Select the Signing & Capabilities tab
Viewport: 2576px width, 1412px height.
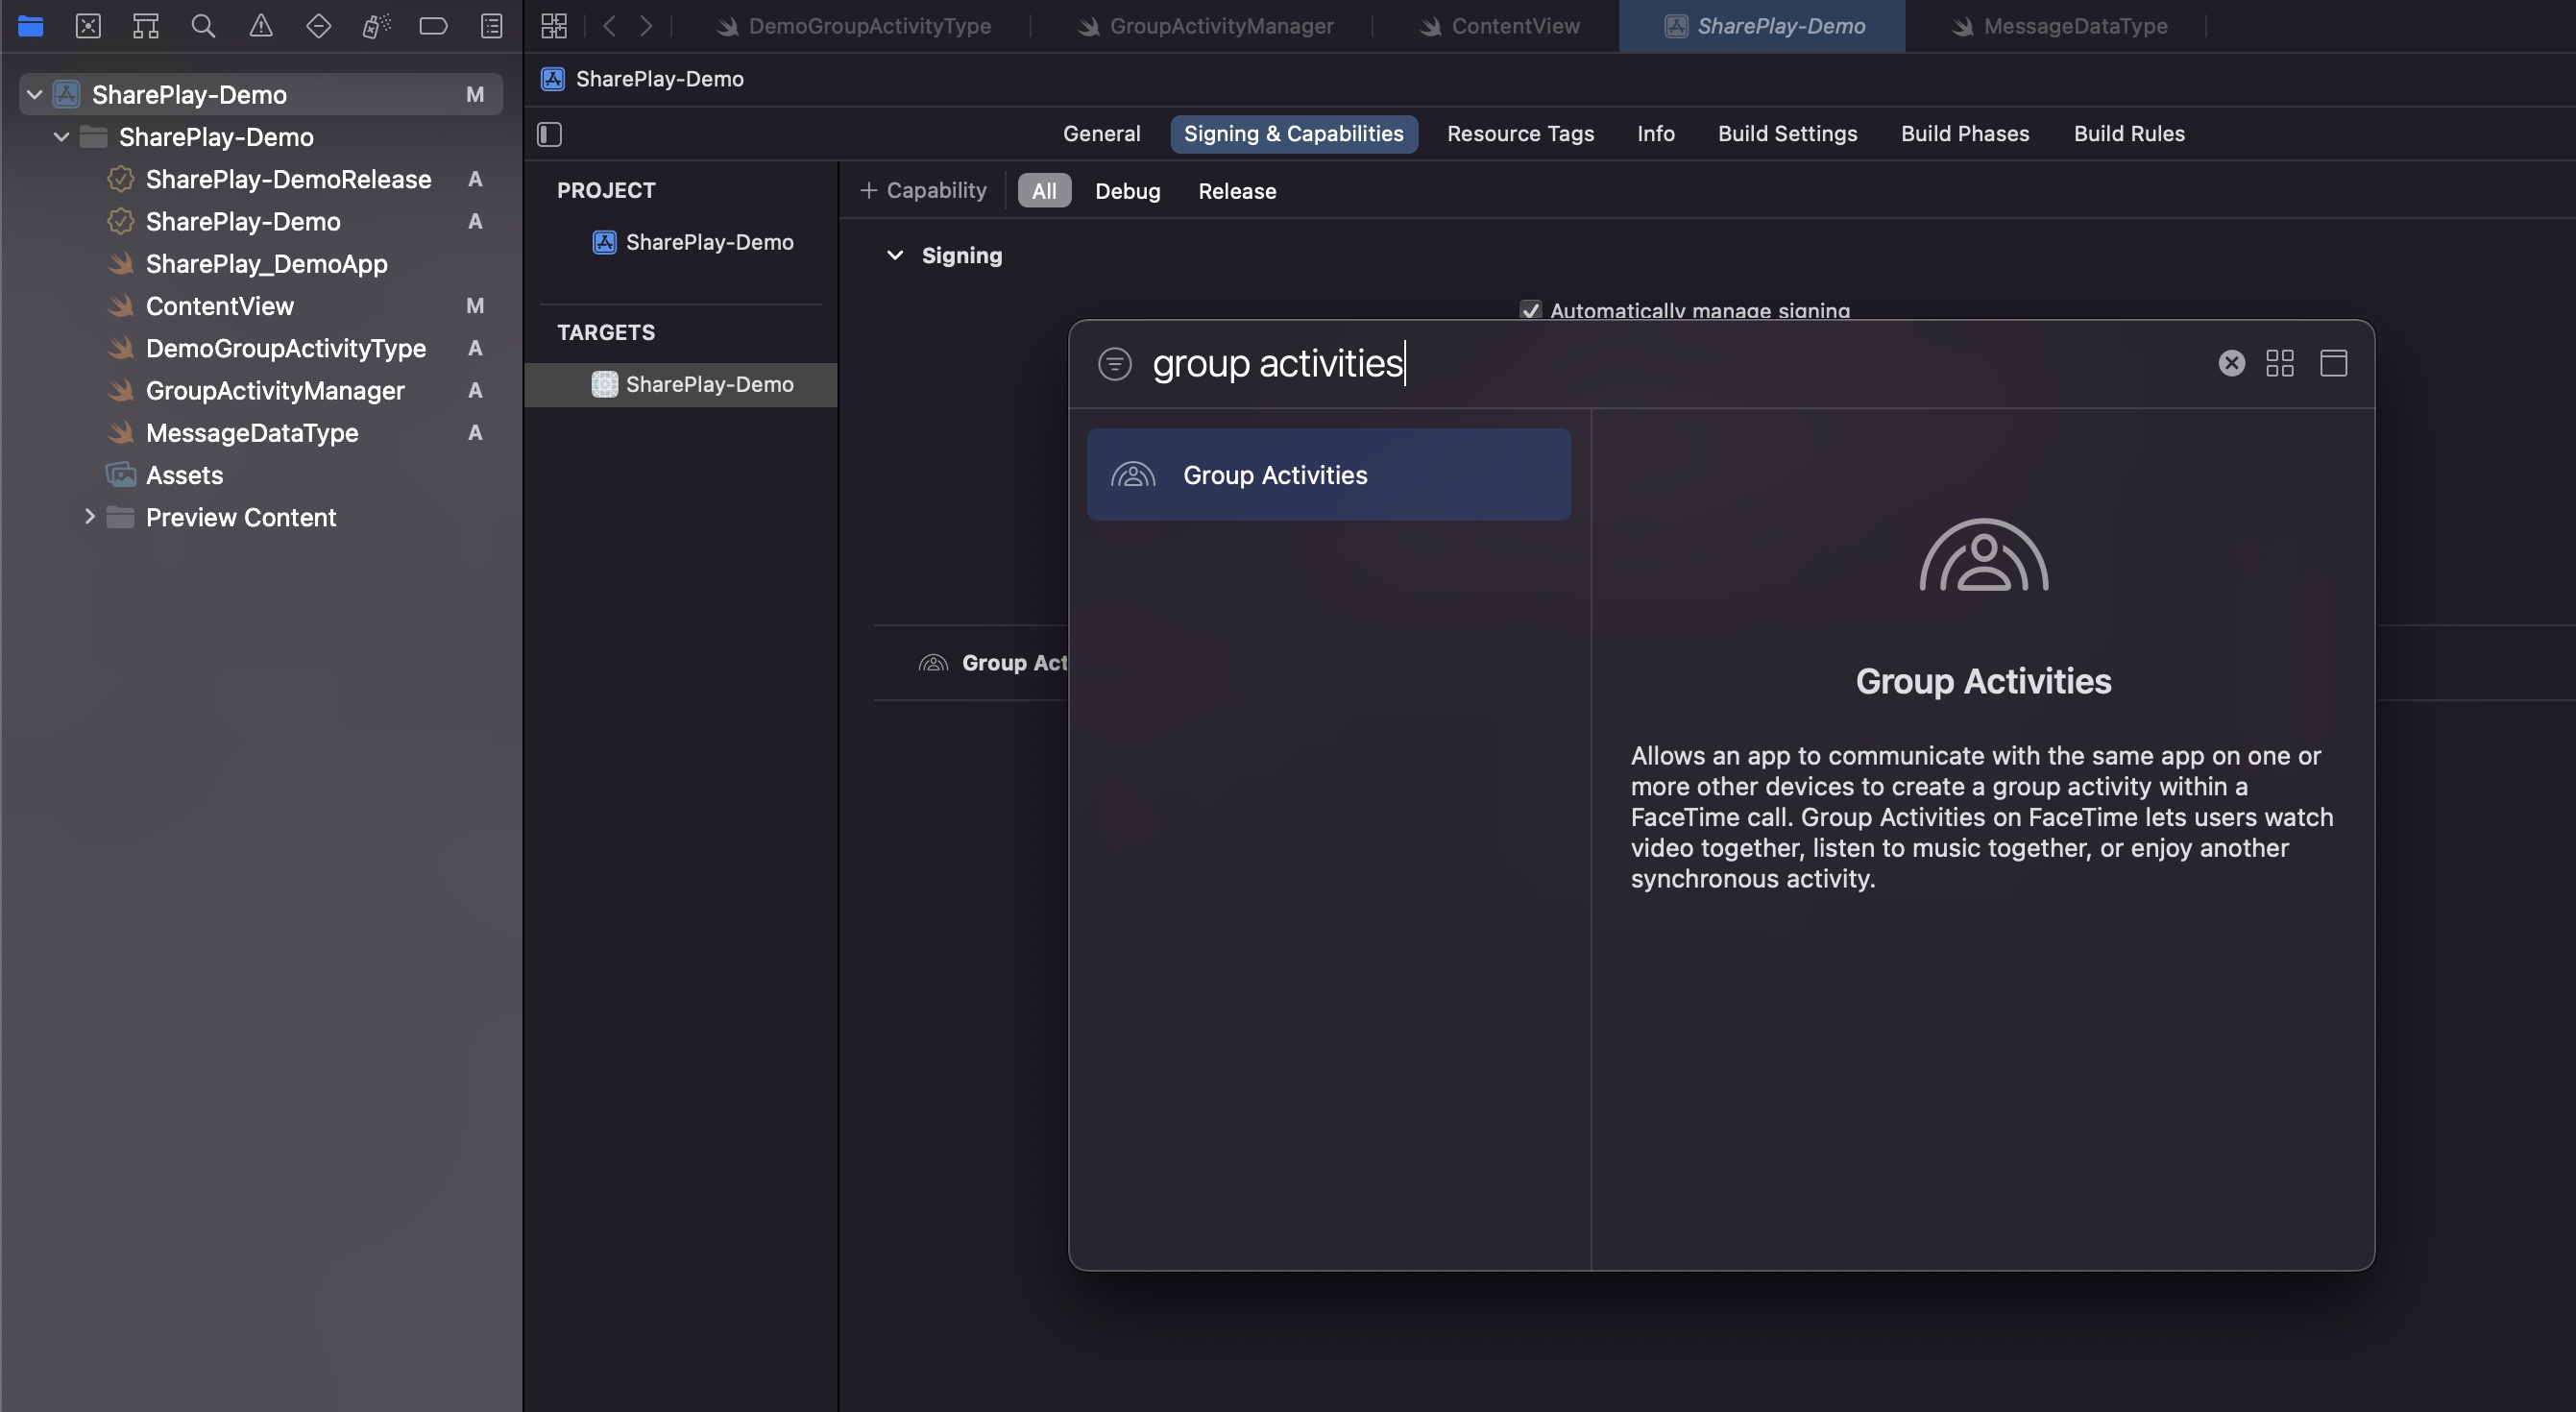pos(1293,134)
